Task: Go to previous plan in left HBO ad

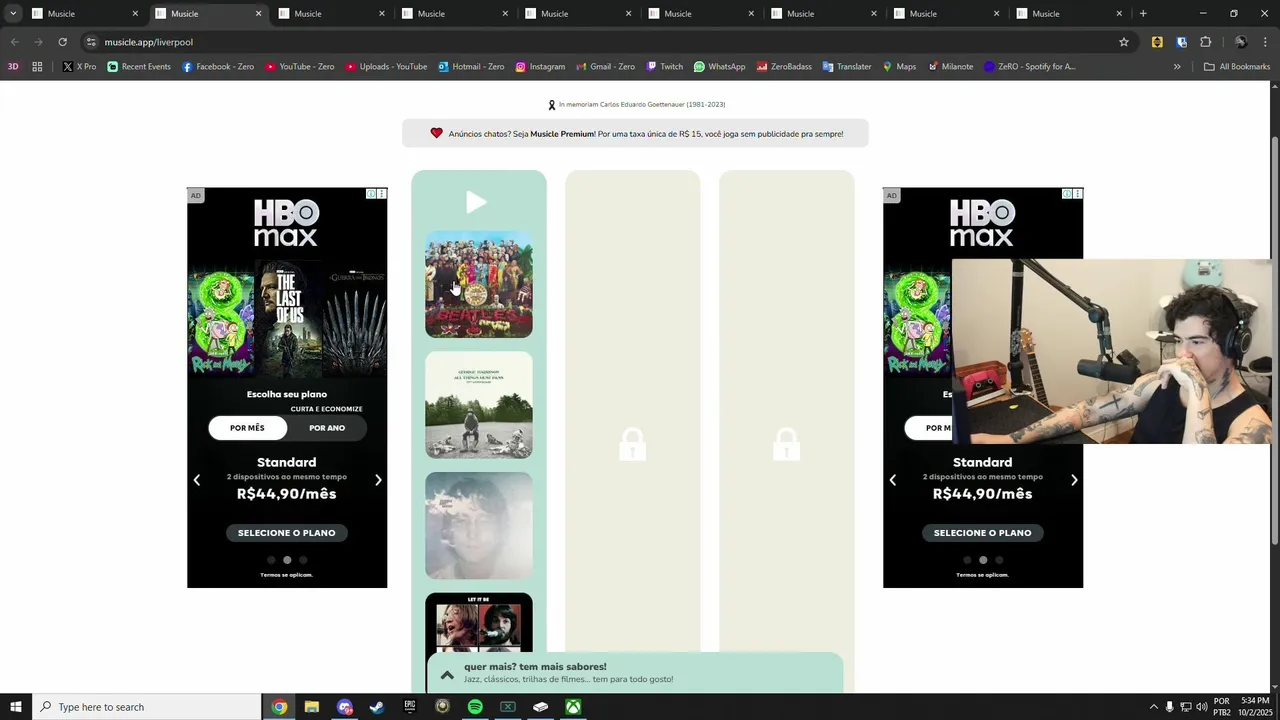Action: pos(197,480)
